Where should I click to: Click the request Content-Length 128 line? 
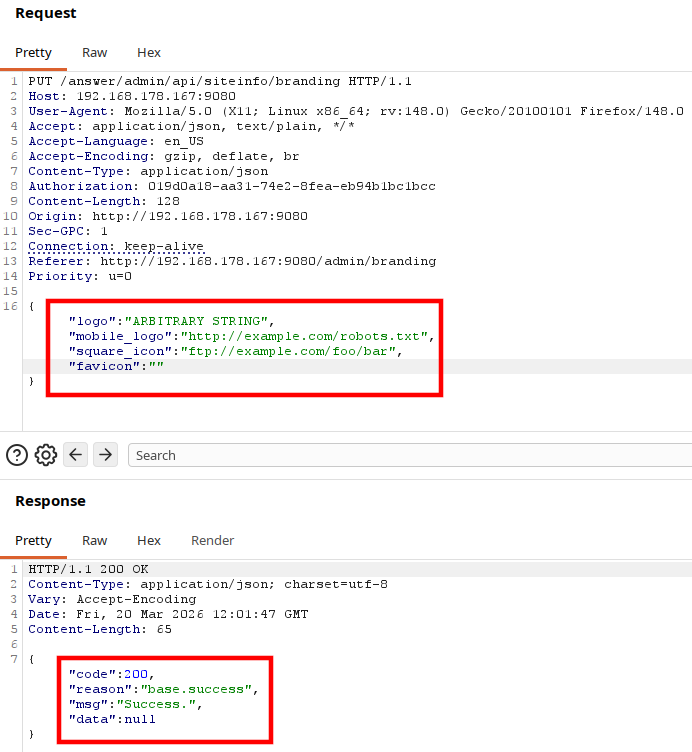click(104, 201)
